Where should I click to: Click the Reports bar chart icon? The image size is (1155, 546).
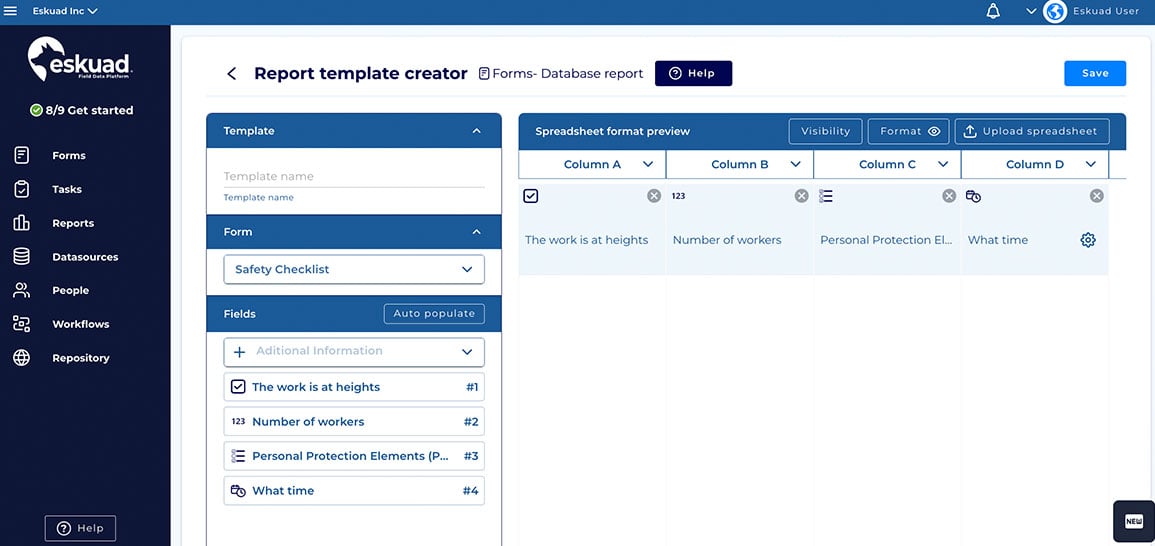[x=21, y=223]
